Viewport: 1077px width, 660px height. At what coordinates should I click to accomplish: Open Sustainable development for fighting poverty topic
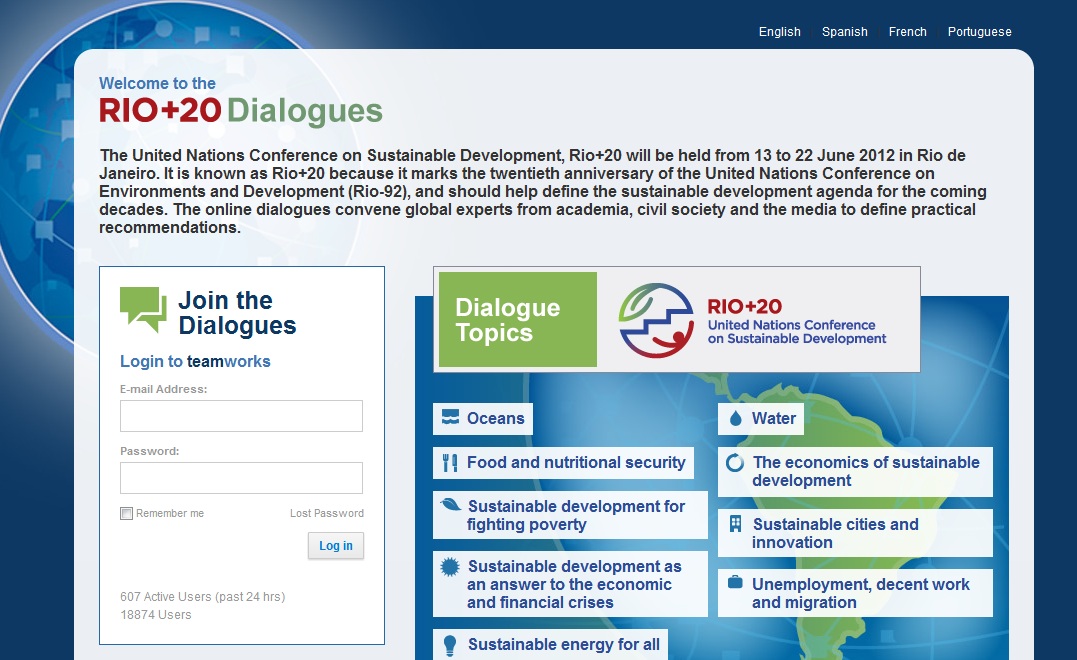pyautogui.click(x=570, y=515)
